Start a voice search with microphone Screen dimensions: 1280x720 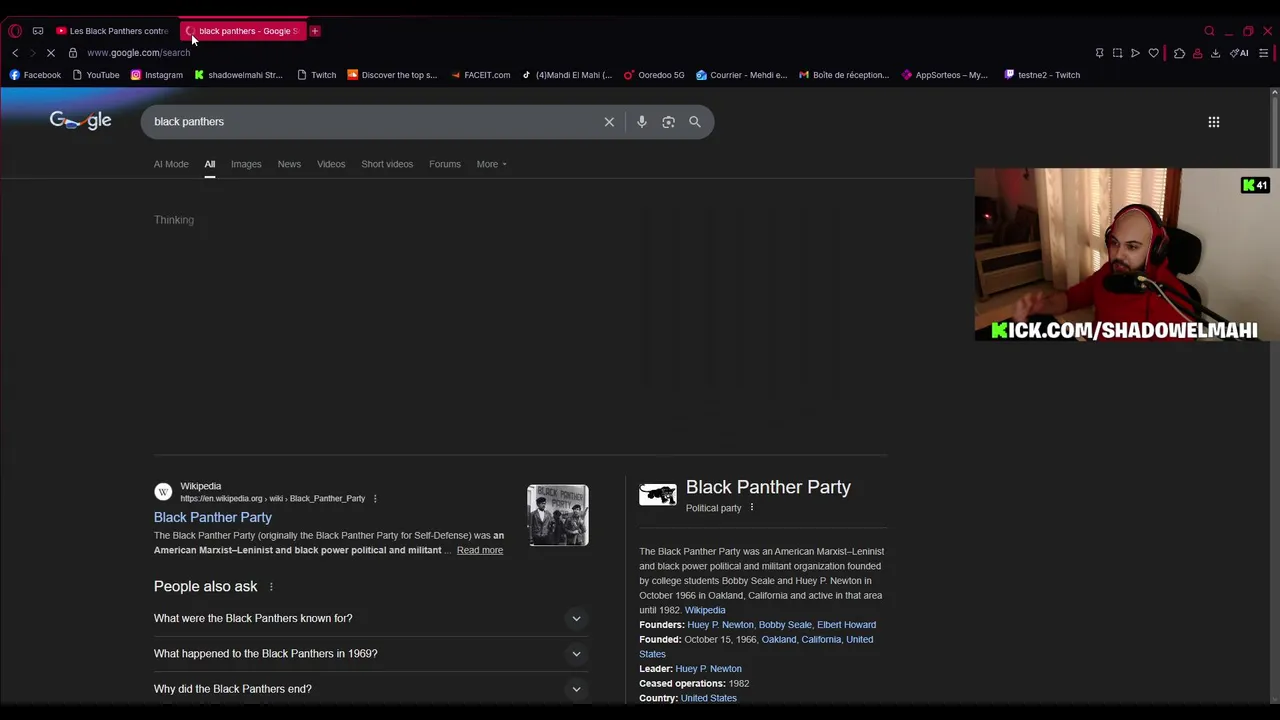click(642, 122)
